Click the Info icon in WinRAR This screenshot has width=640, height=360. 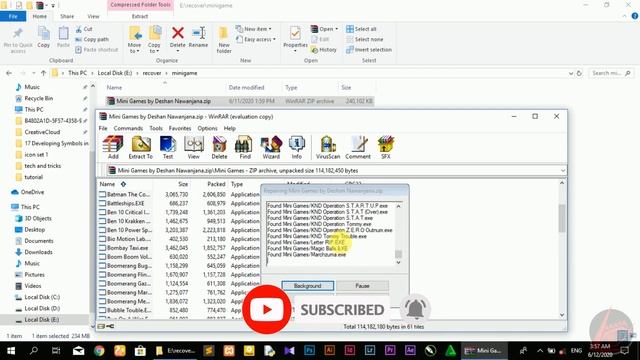(297, 148)
